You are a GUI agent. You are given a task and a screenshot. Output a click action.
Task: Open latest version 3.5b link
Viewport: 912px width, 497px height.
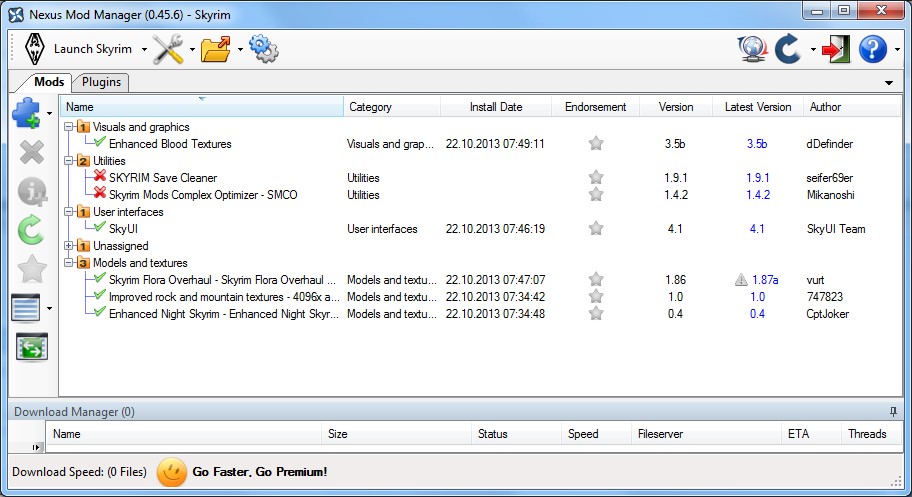[x=757, y=144]
